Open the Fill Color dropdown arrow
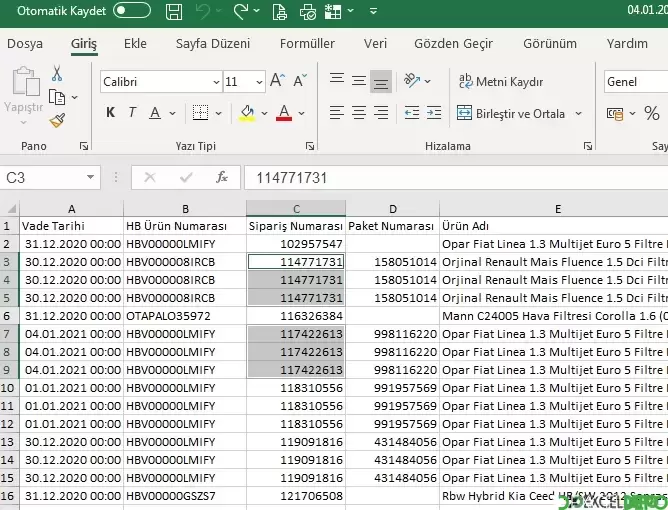 (264, 113)
